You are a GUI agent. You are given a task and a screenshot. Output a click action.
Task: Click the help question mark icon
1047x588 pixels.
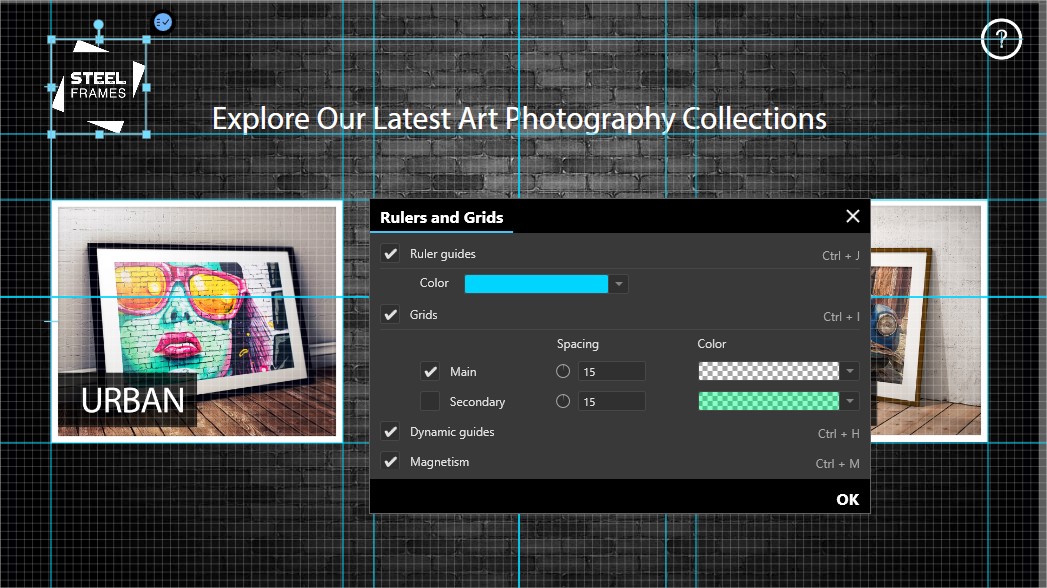[1001, 39]
